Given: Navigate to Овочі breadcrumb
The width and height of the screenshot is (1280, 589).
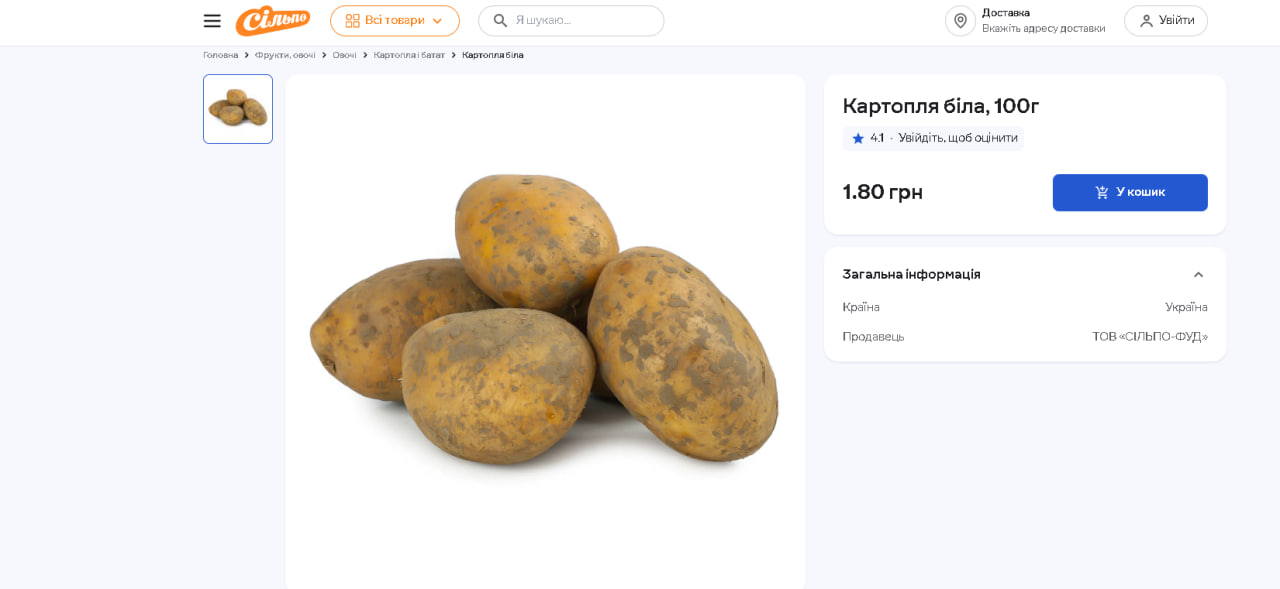Looking at the screenshot, I should click(x=344, y=55).
